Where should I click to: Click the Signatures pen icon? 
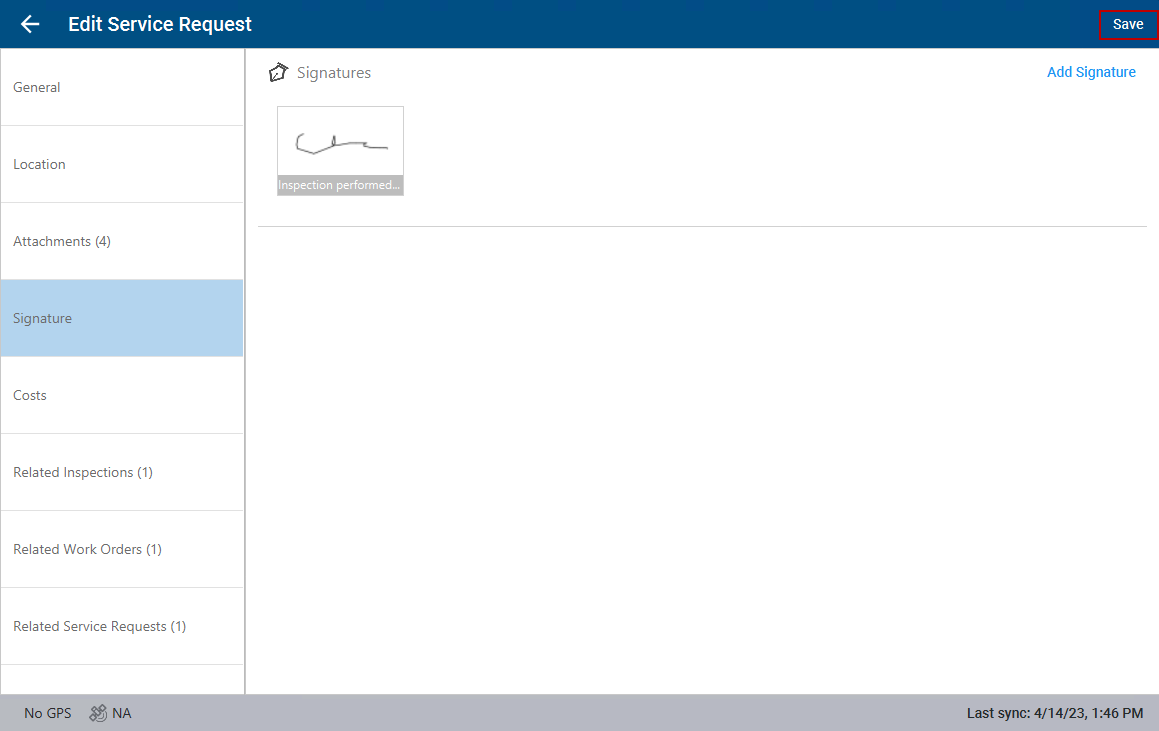278,73
